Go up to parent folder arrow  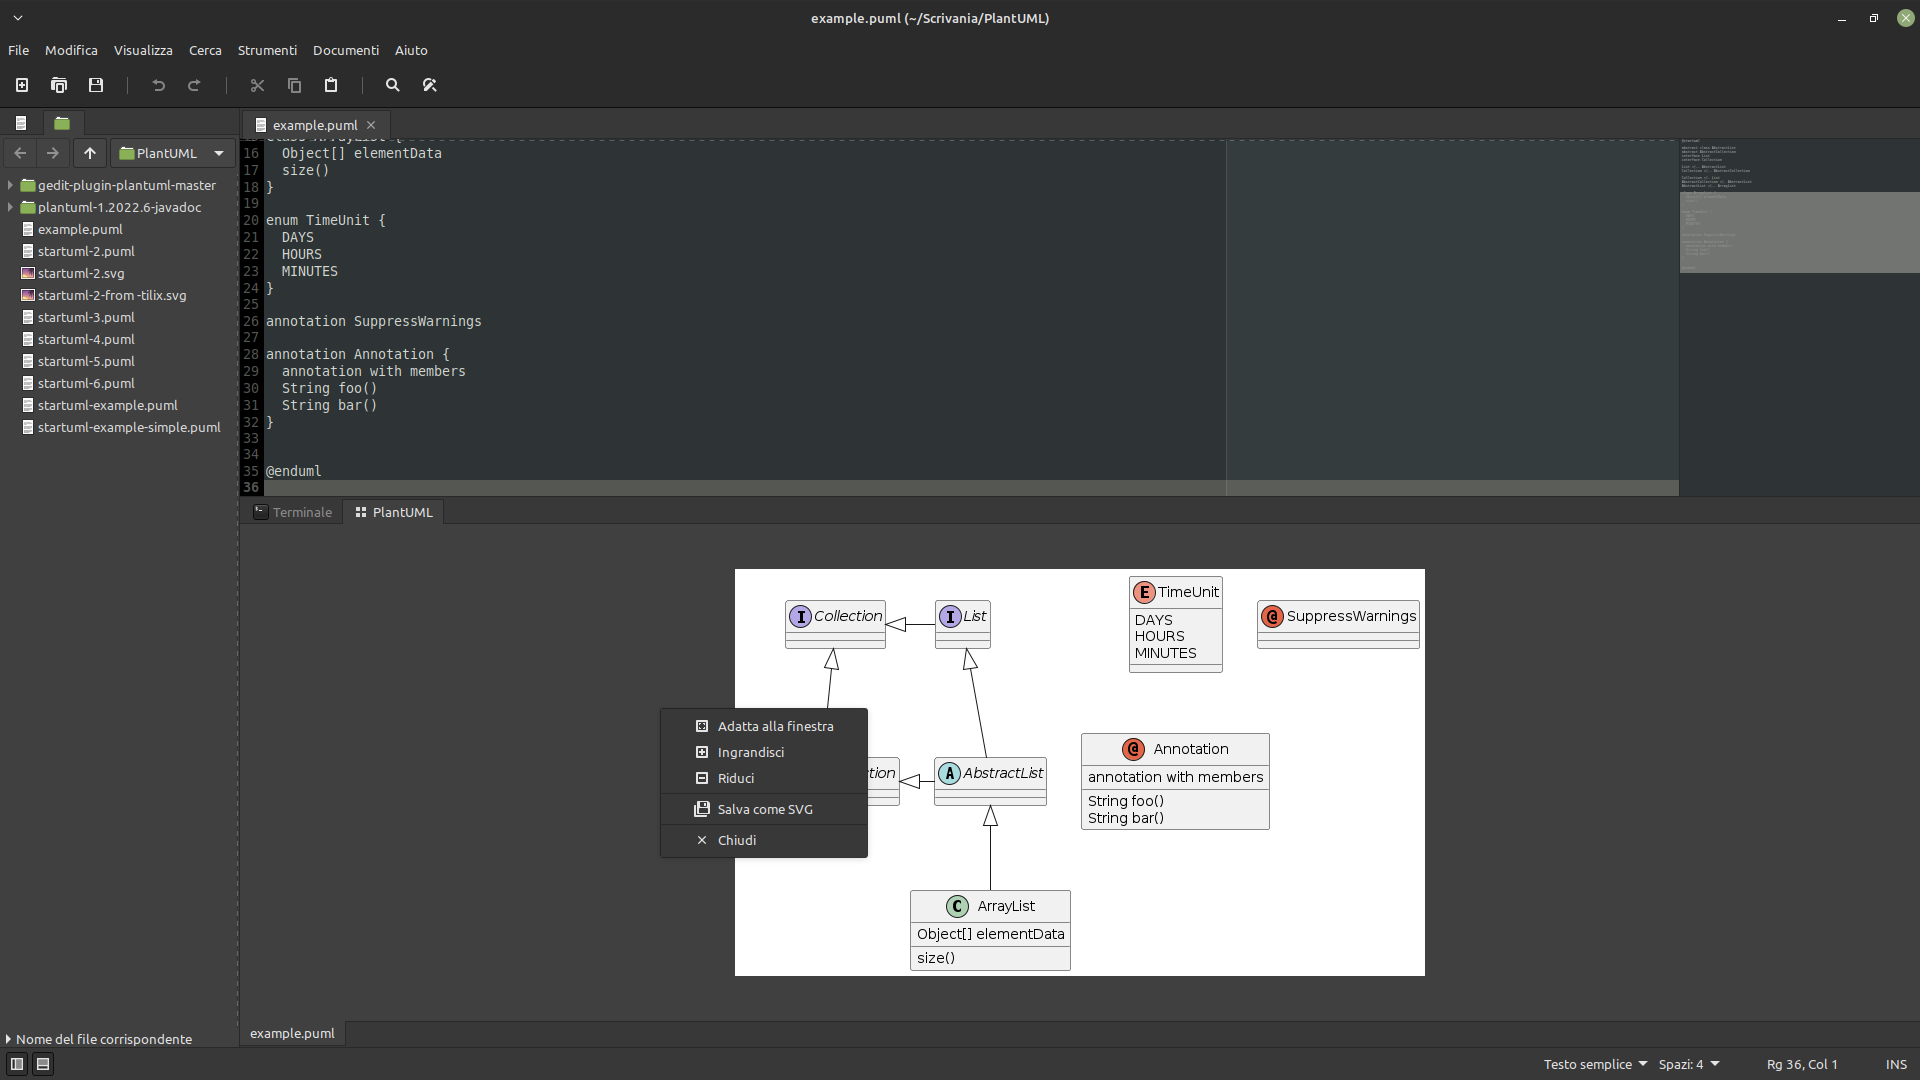90,153
